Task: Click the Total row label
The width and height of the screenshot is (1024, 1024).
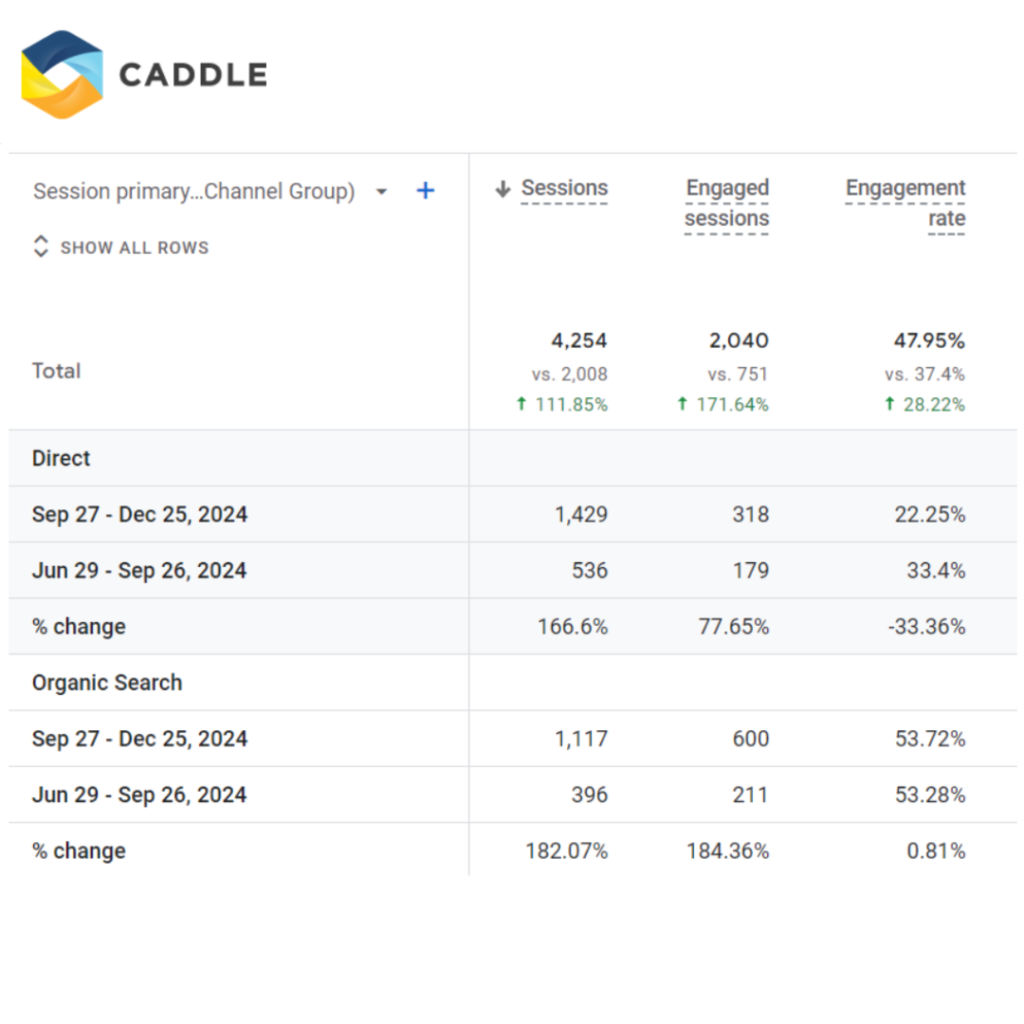Action: [x=56, y=371]
